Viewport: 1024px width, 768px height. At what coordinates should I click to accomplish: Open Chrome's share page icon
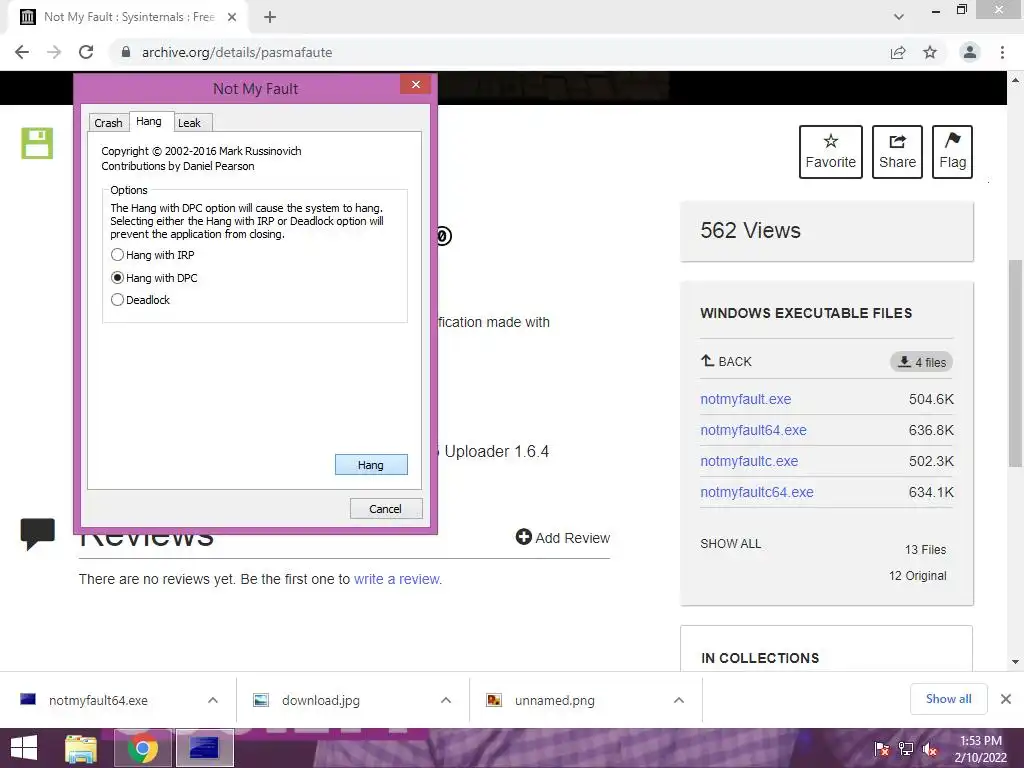tap(898, 52)
